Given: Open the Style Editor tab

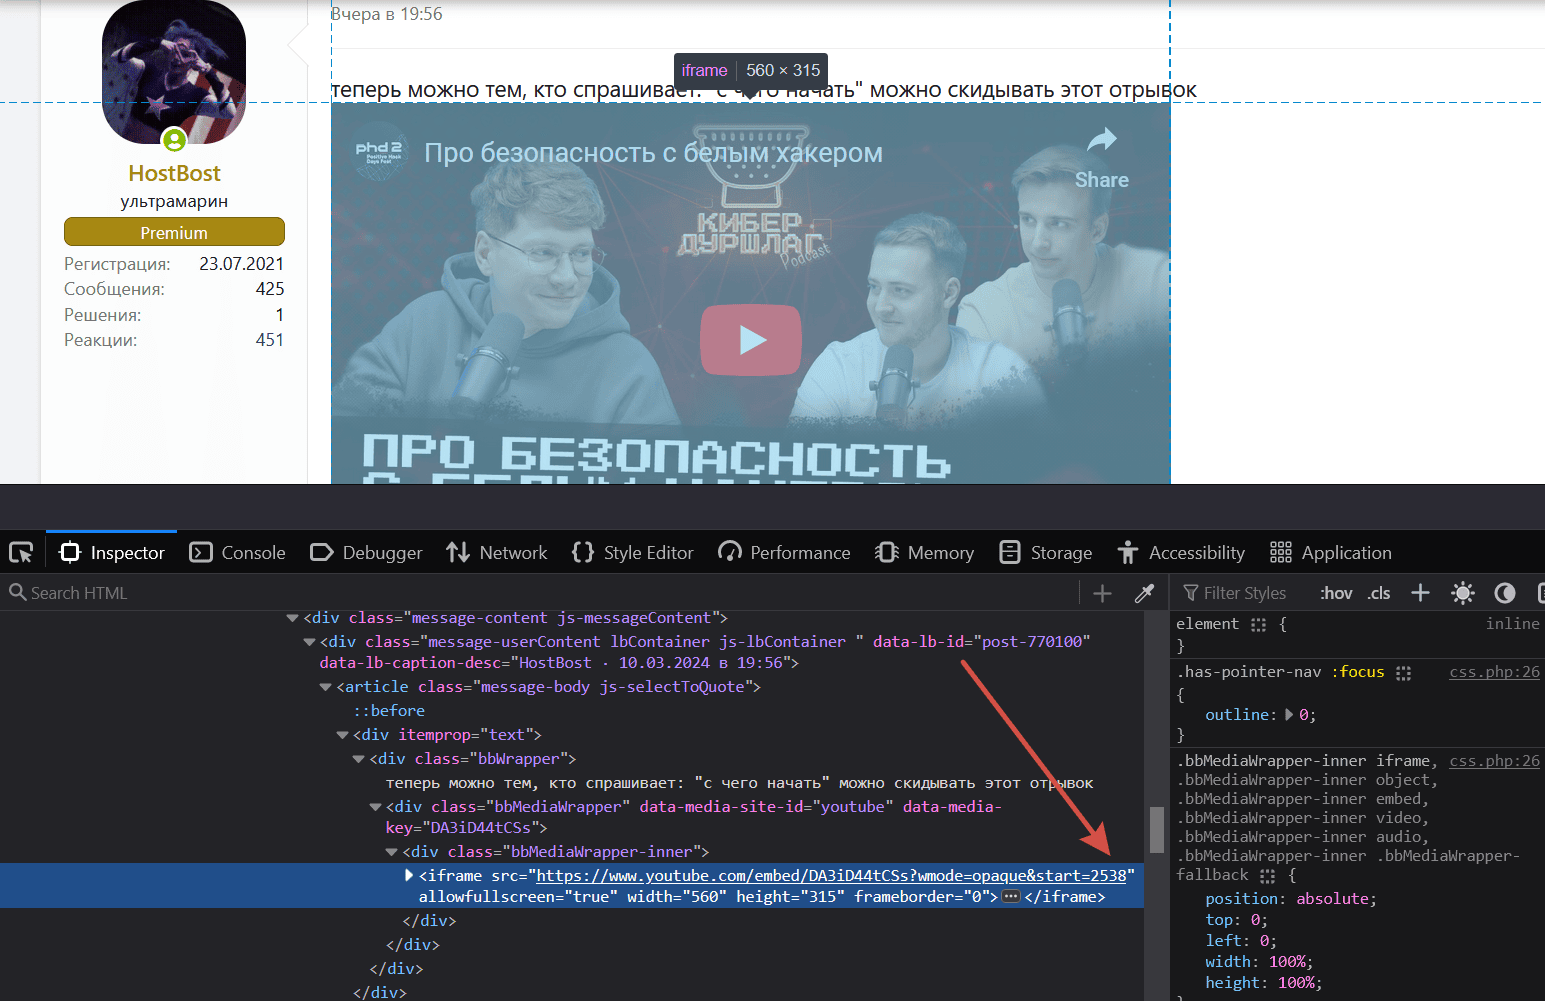Looking at the screenshot, I should (633, 553).
